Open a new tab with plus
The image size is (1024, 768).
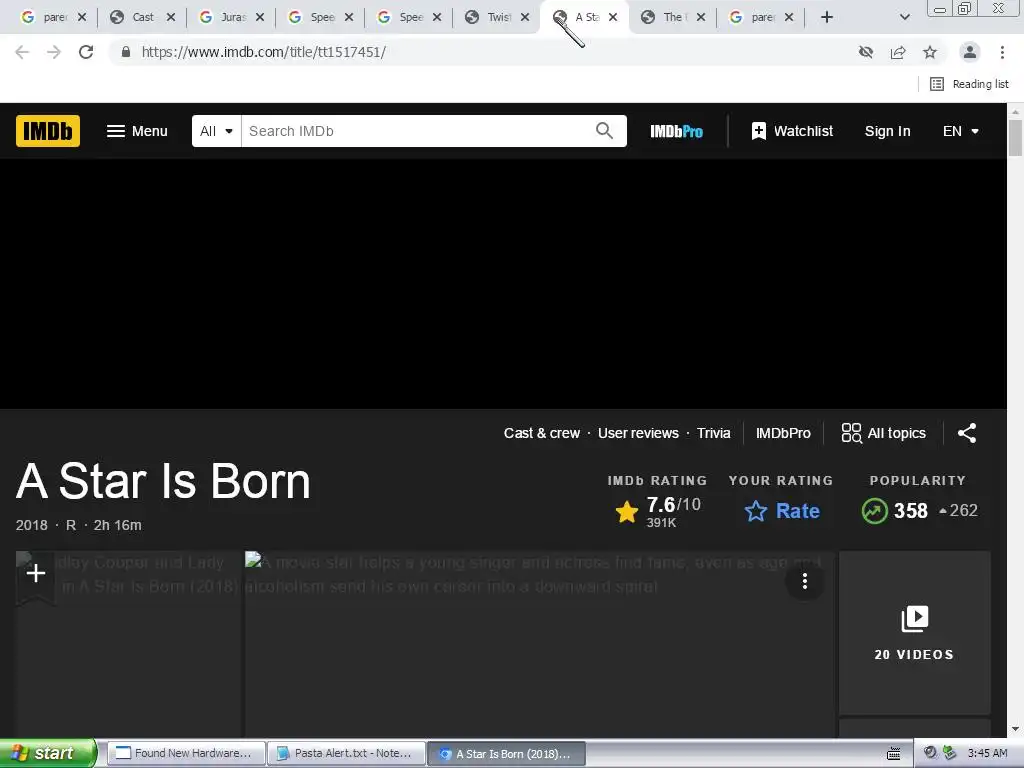[x=827, y=17]
